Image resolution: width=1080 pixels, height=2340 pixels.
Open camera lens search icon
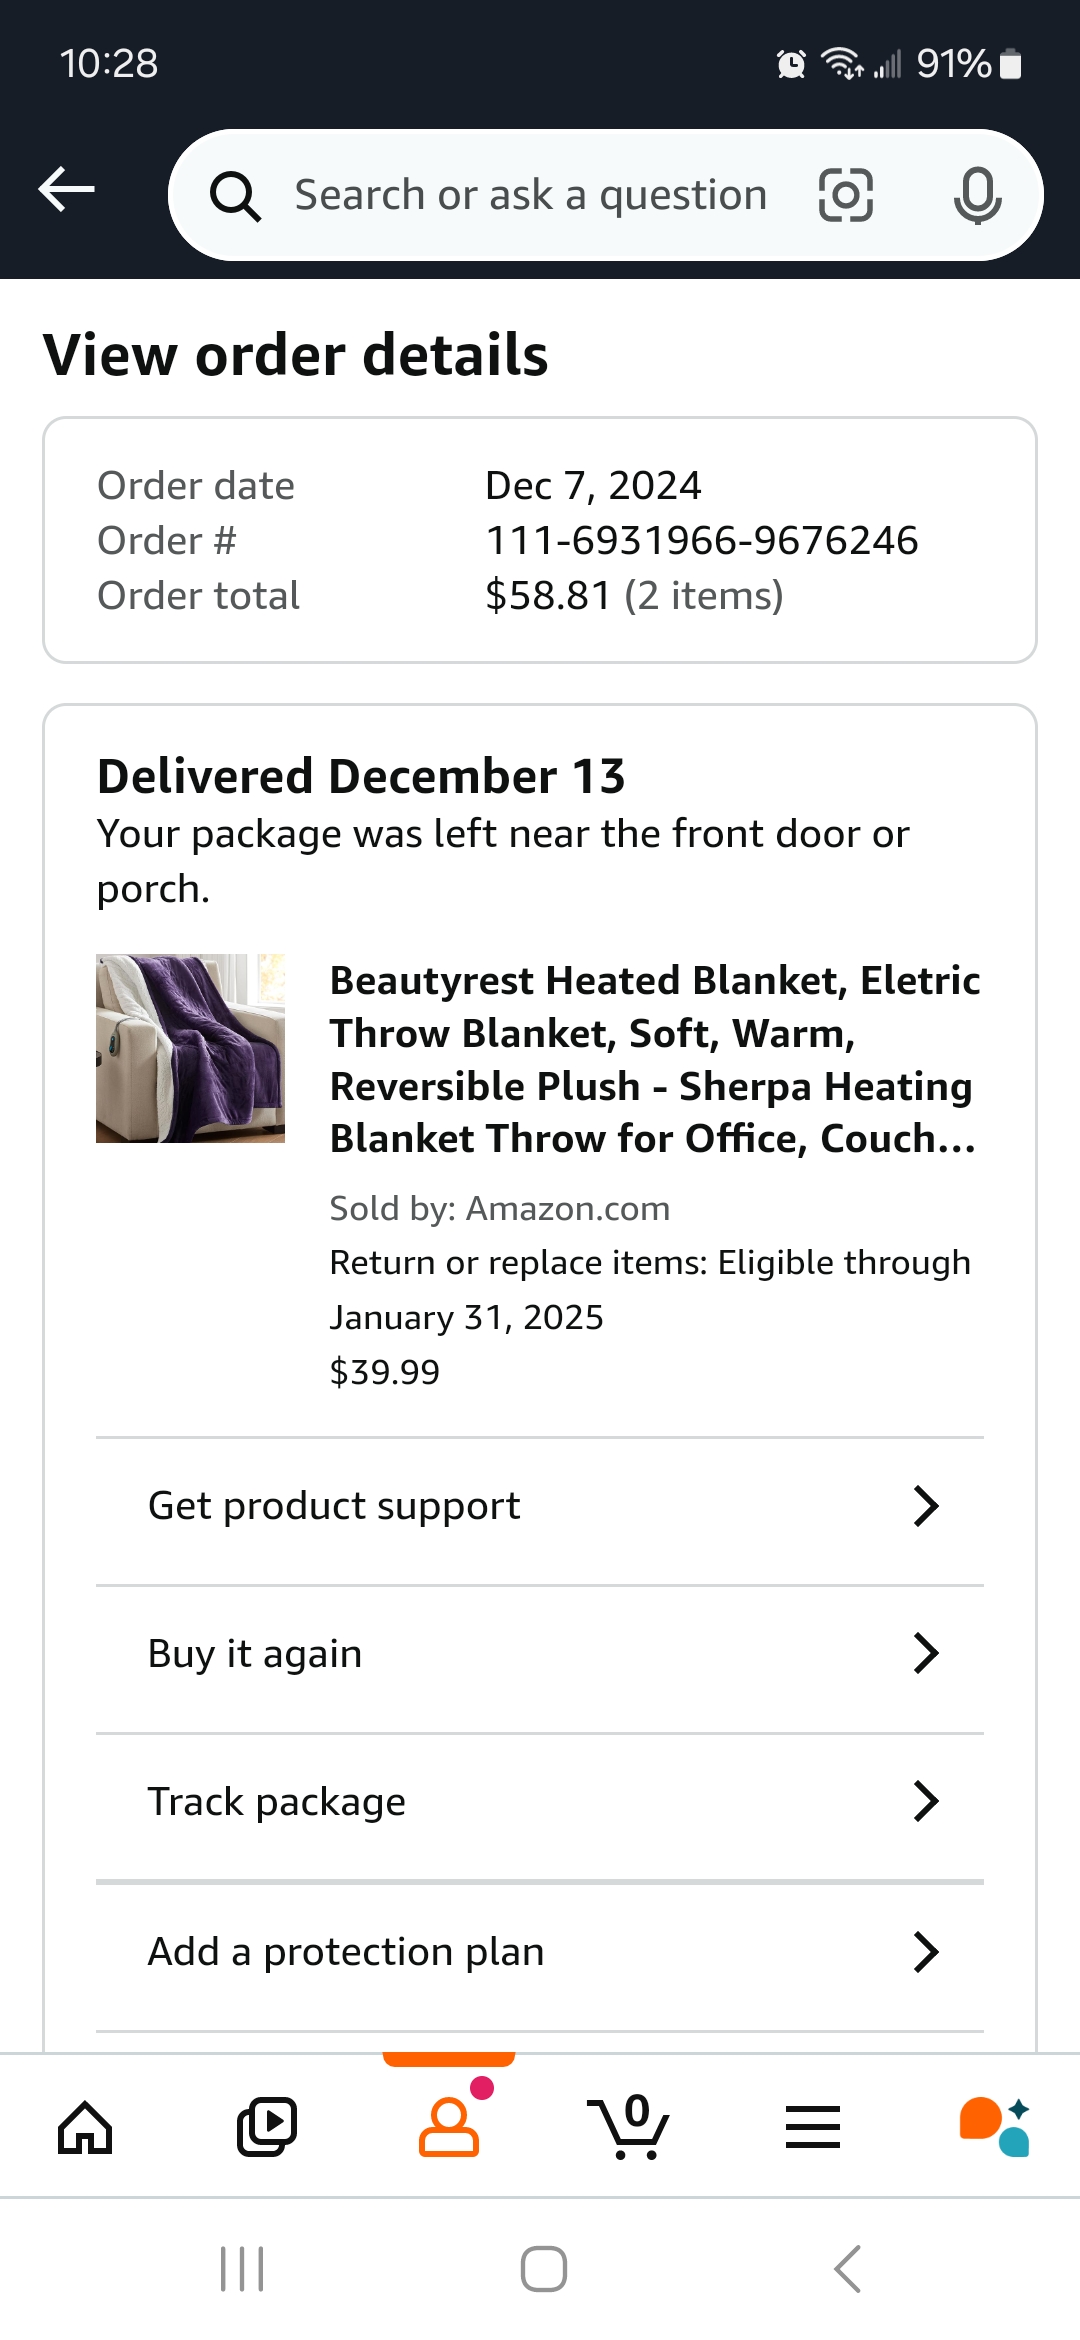point(846,195)
